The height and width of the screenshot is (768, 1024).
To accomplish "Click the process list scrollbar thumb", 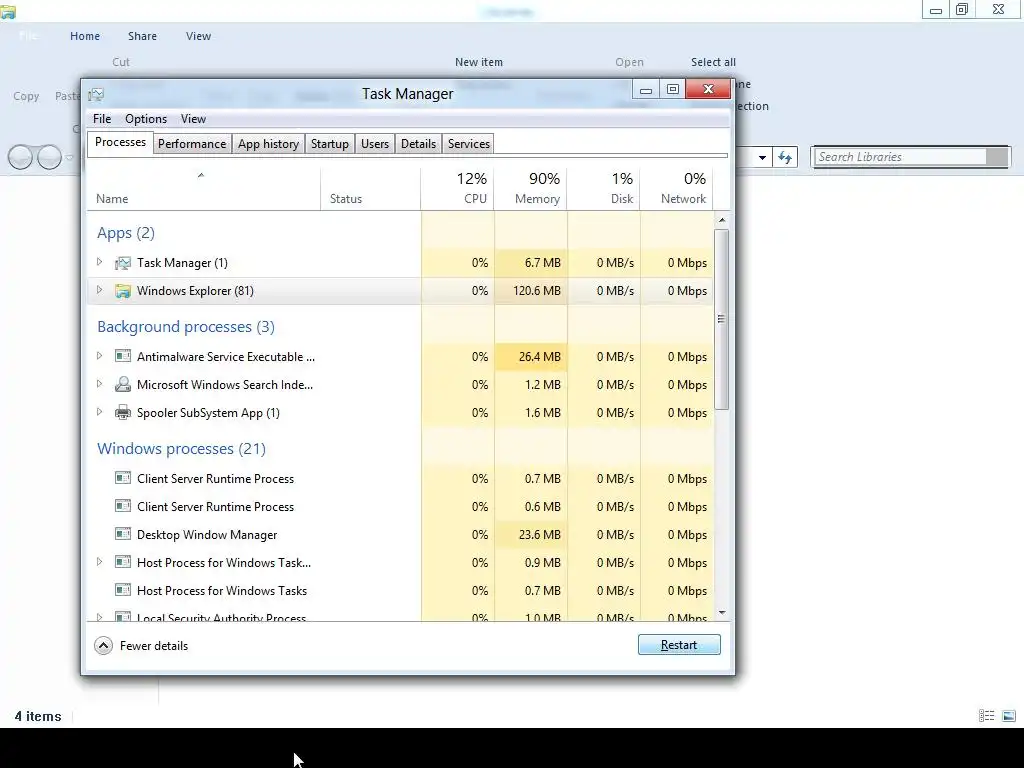I will pyautogui.click(x=722, y=319).
